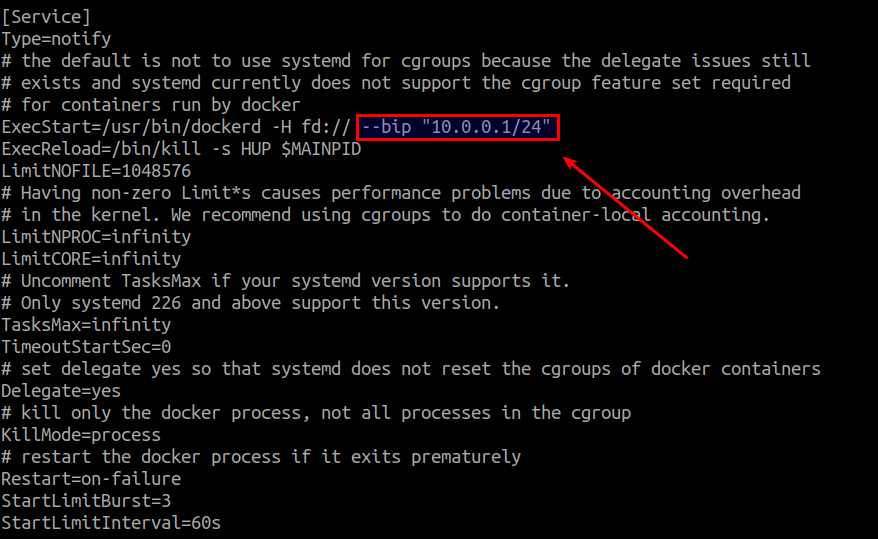Screen dimensions: 878x539
Task: Click the LimitNPROC=infinity line
Action: coord(96,237)
